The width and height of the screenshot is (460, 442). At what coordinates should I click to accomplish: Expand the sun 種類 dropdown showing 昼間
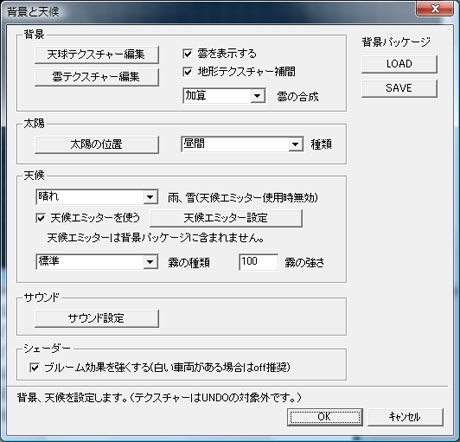pyautogui.click(x=242, y=144)
